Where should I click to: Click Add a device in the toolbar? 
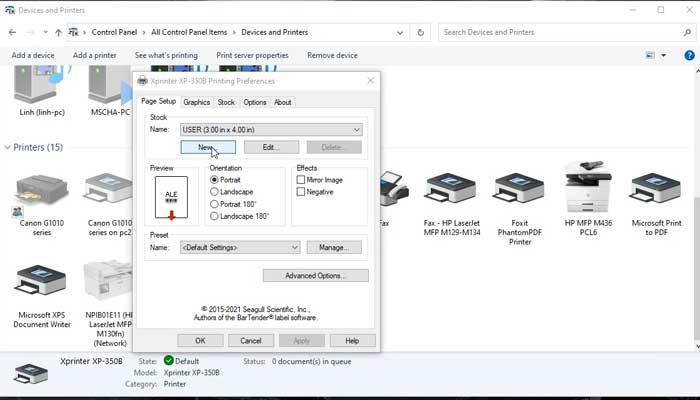33,55
